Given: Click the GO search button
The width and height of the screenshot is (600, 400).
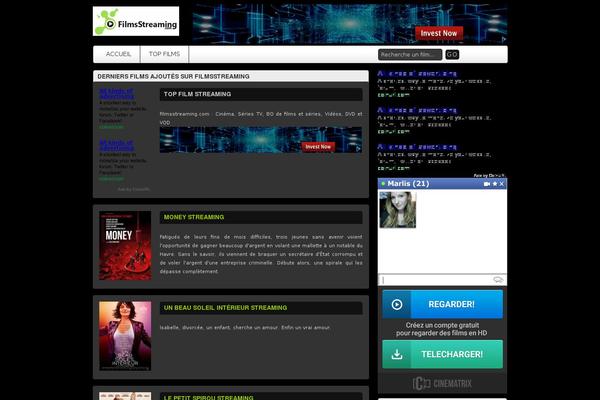Looking at the screenshot, I should (452, 54).
